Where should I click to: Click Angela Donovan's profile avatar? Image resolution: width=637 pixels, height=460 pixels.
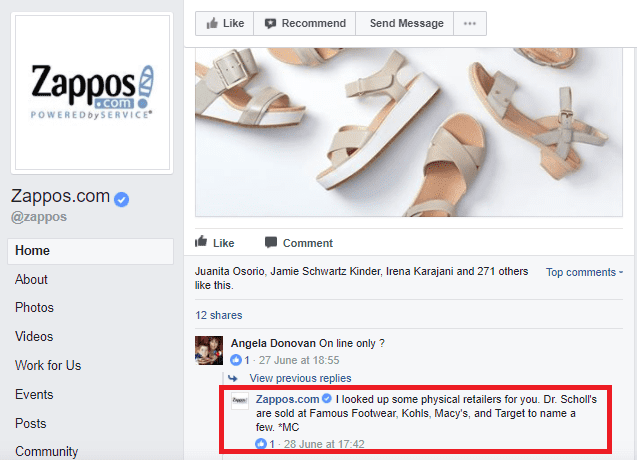click(x=209, y=351)
